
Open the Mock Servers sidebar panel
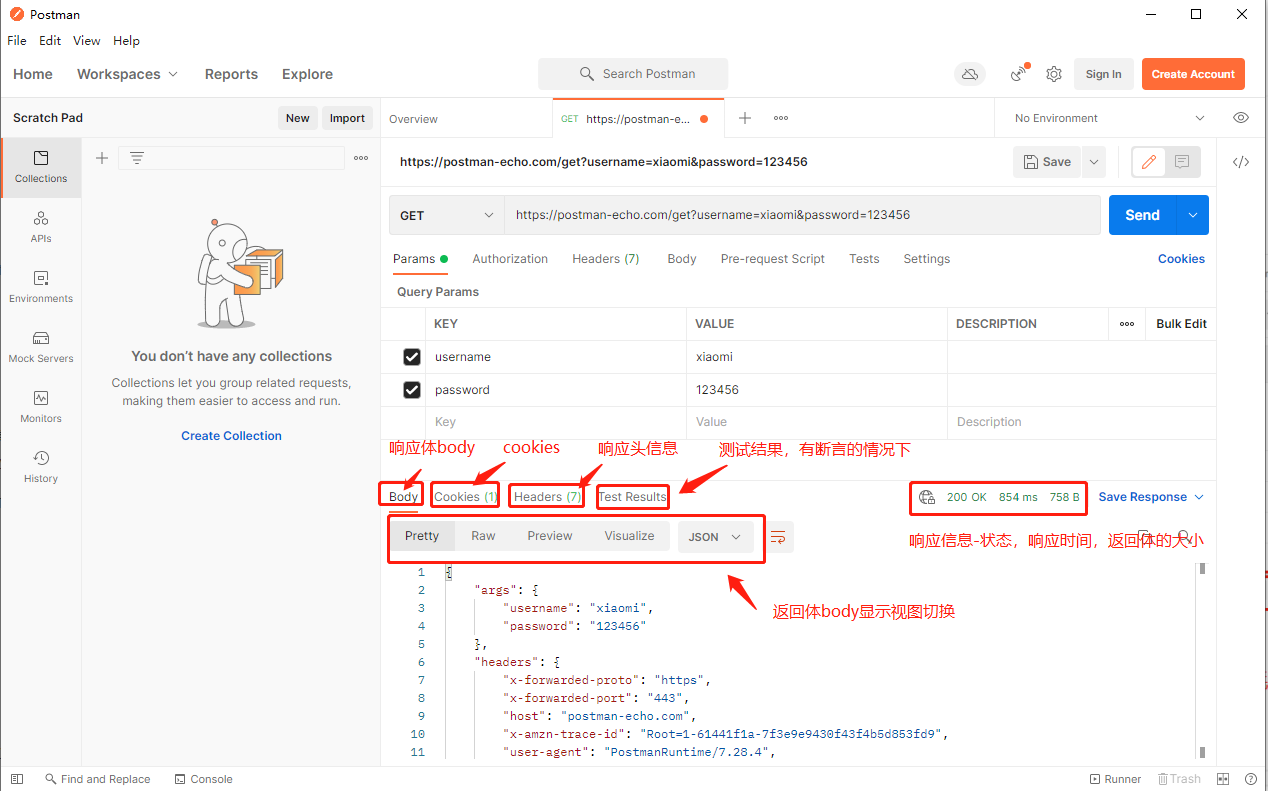(x=41, y=347)
